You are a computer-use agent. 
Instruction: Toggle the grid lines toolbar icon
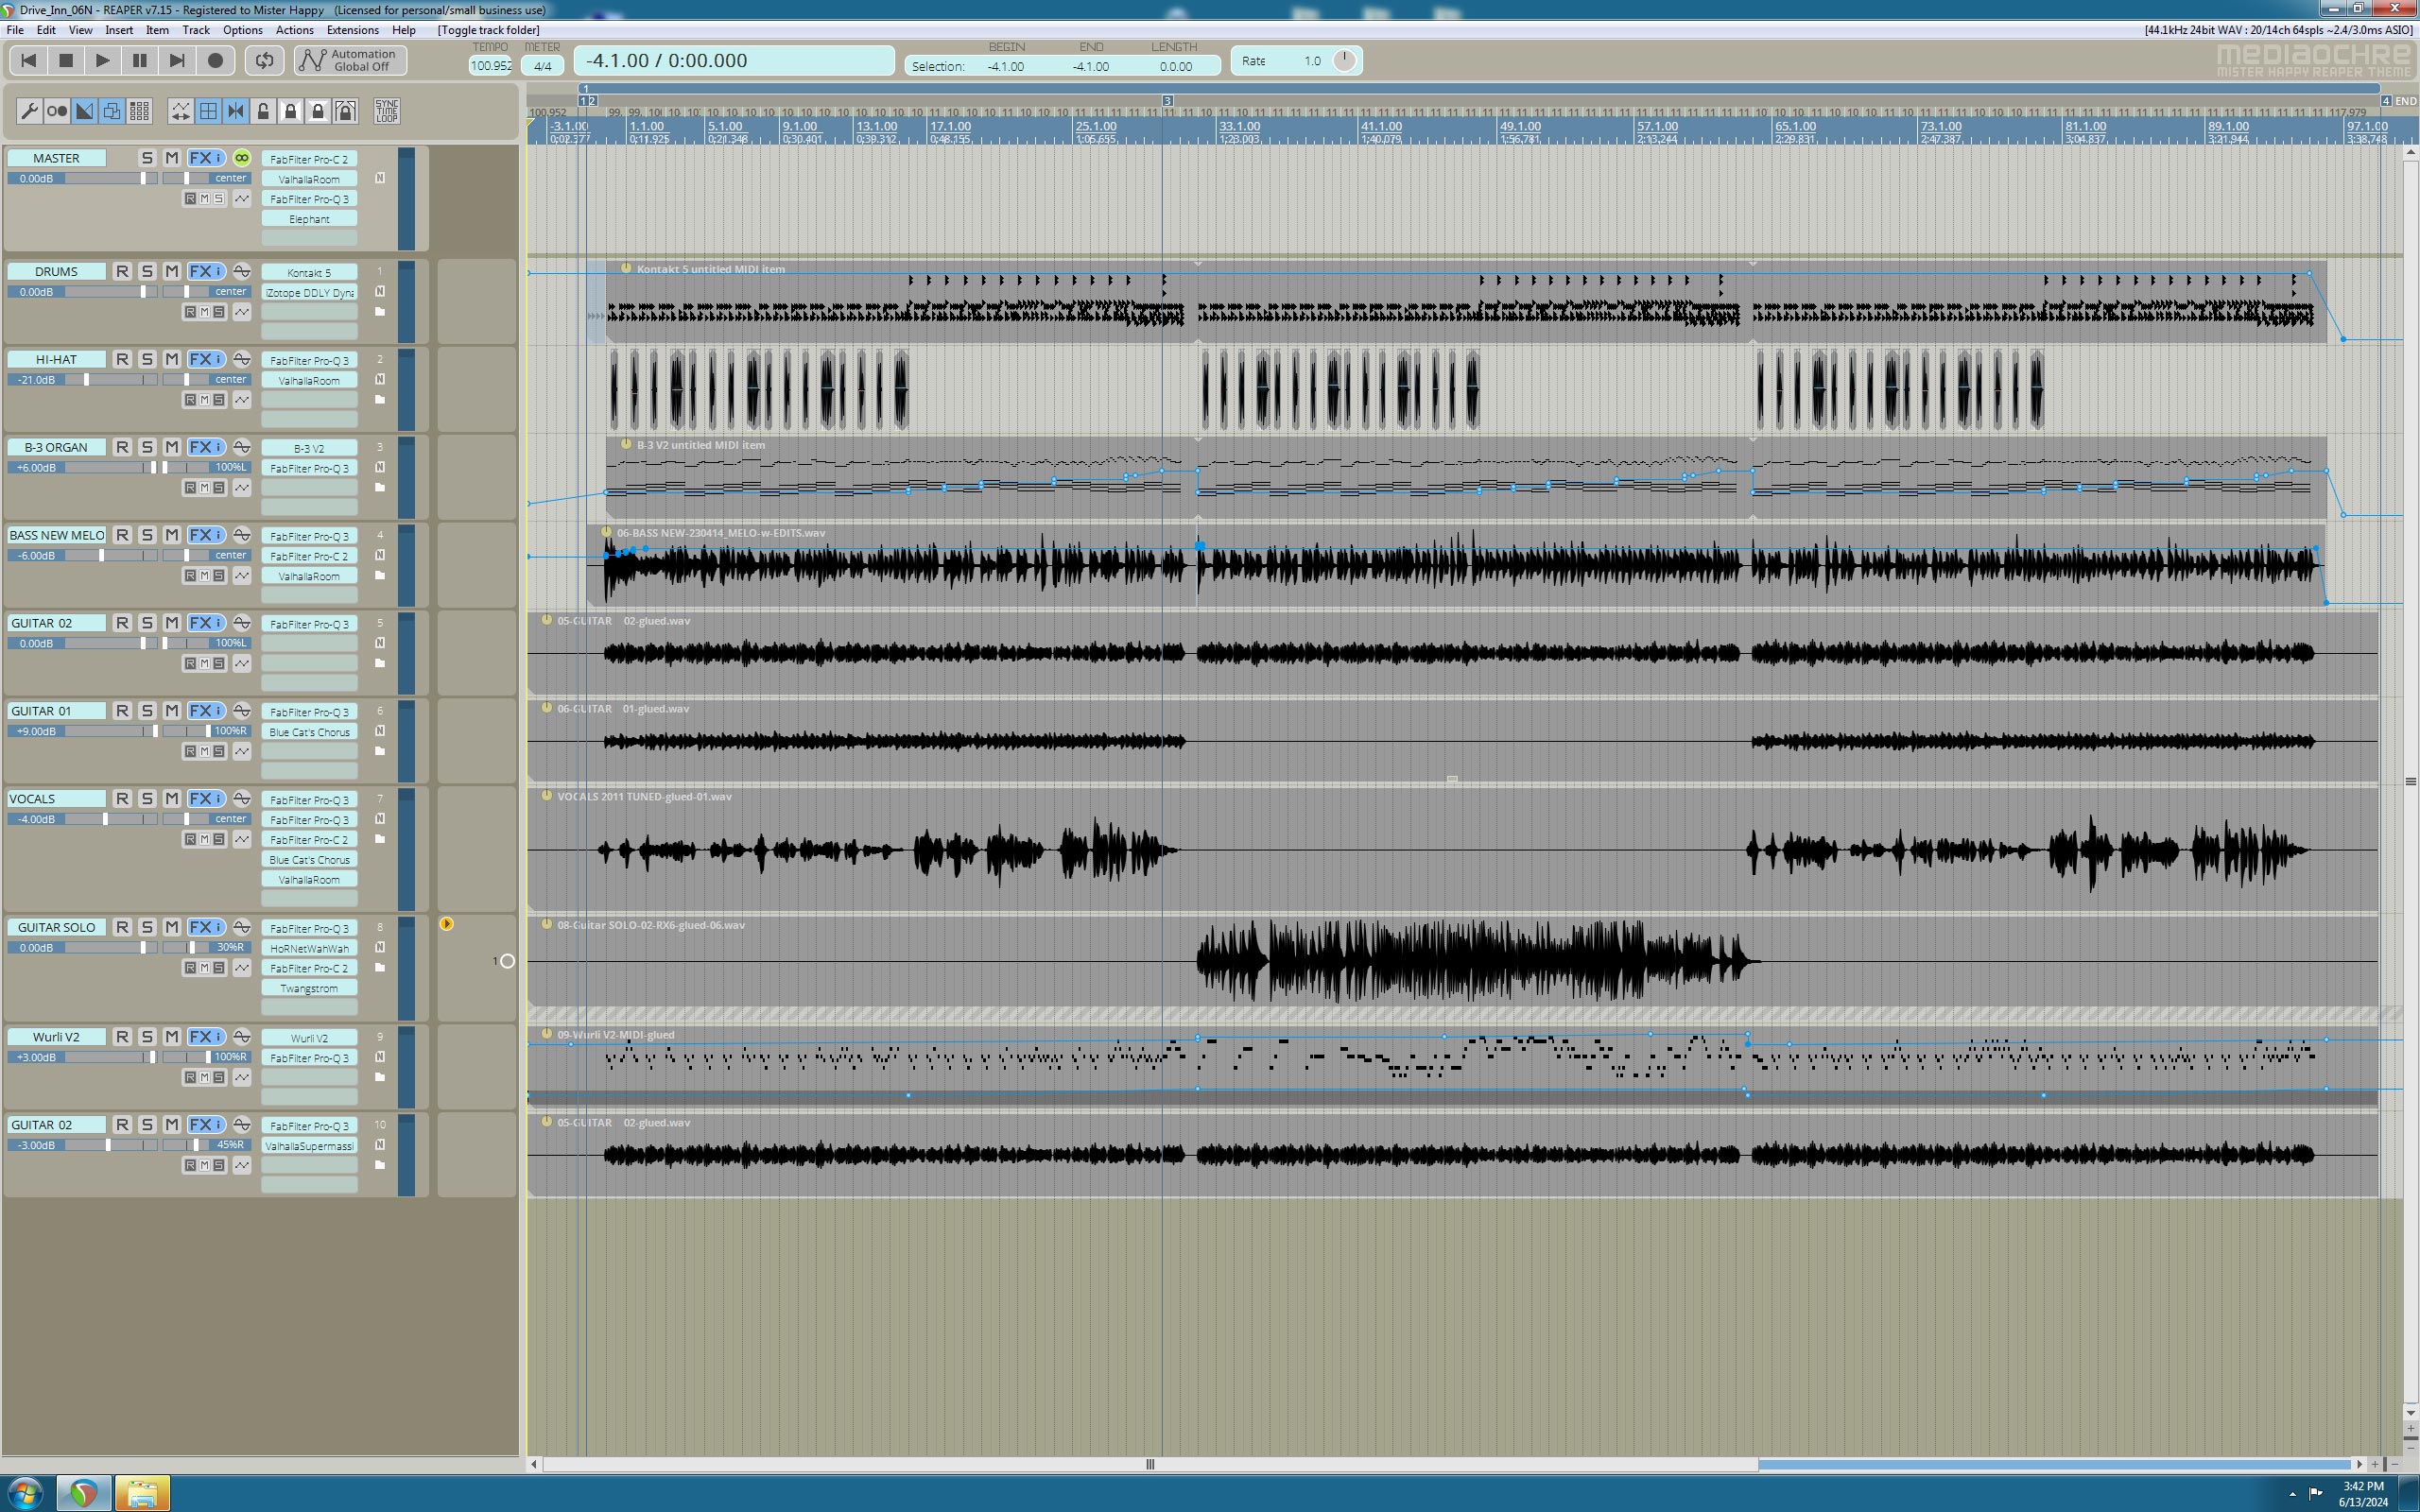coord(208,111)
